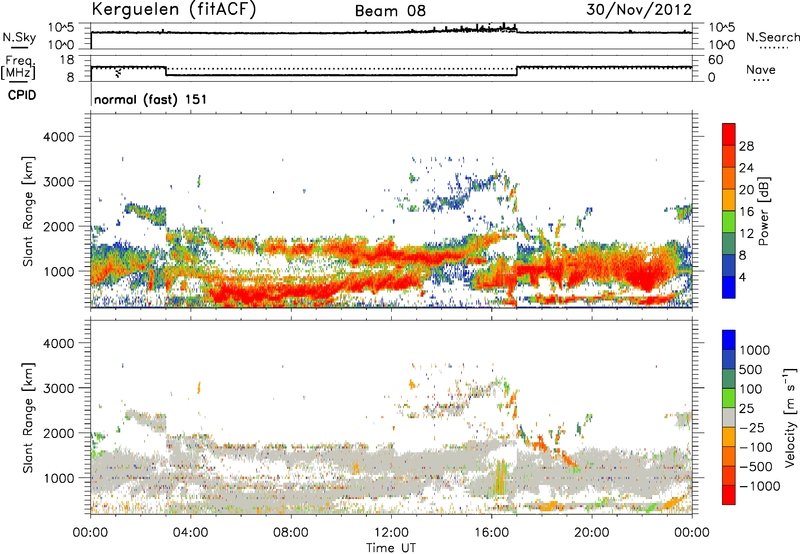Click the 'Kerguelen (fitACF)' title text
The width and height of the screenshot is (800, 554).
(x=173, y=9)
